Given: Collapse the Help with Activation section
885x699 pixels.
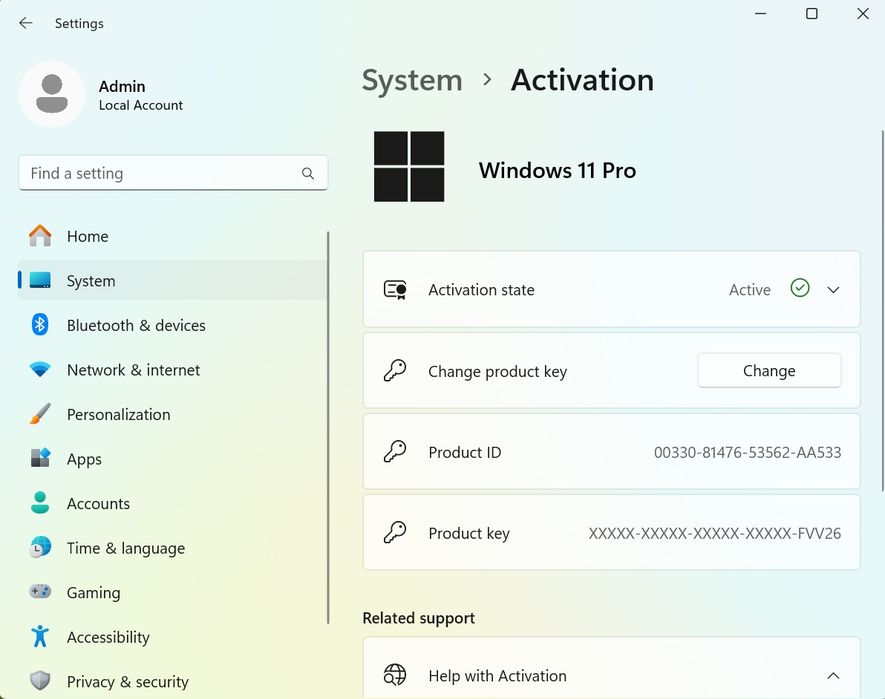Looking at the screenshot, I should (833, 675).
